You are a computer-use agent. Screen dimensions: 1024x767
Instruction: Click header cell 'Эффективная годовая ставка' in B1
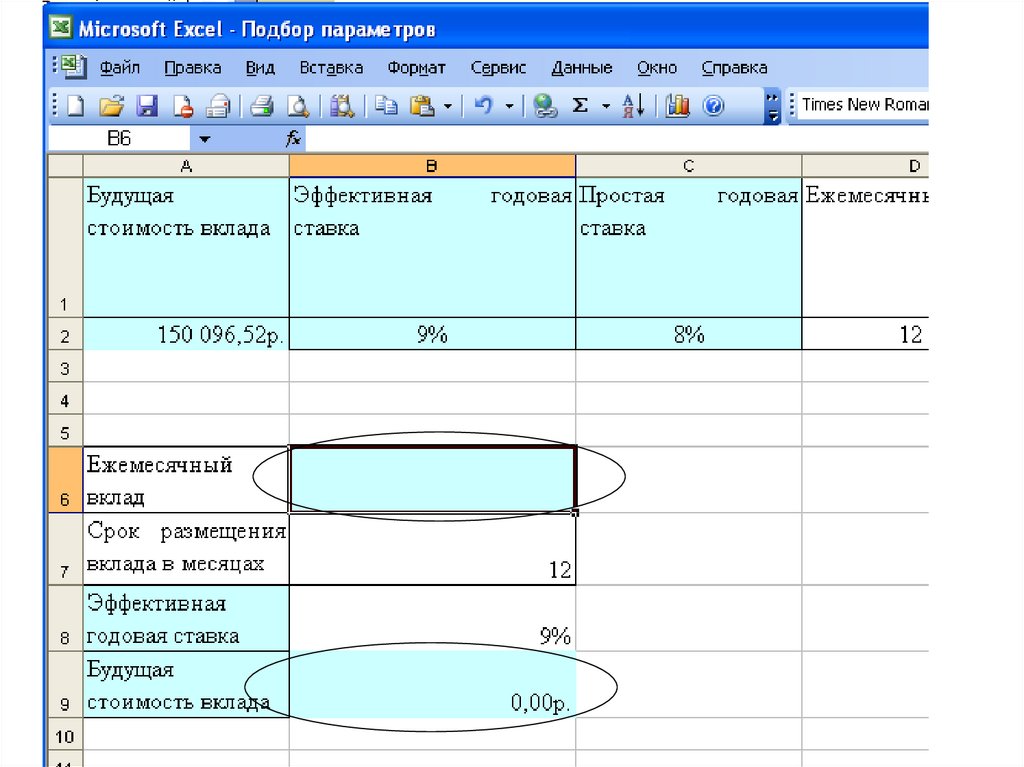tap(432, 248)
